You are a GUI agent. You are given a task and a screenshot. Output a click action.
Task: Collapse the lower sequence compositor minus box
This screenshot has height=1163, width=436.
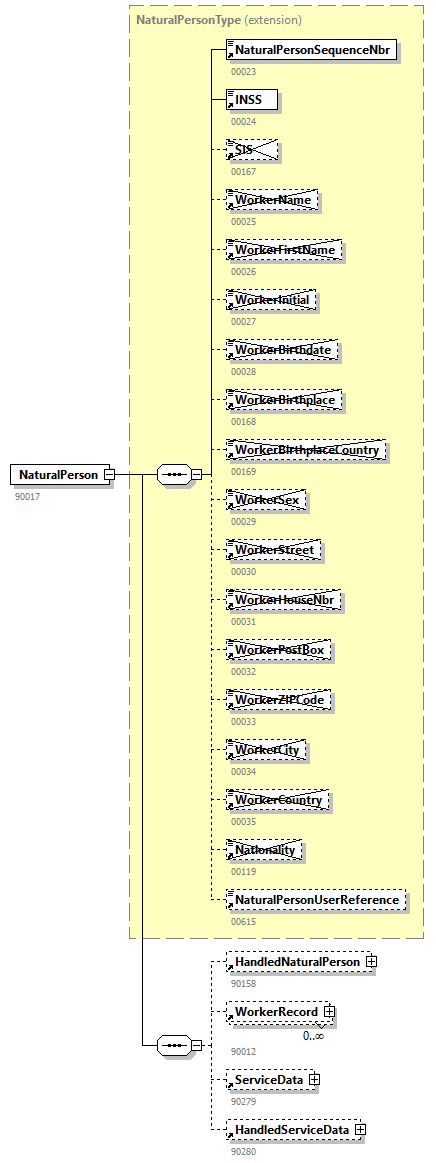pos(196,1046)
